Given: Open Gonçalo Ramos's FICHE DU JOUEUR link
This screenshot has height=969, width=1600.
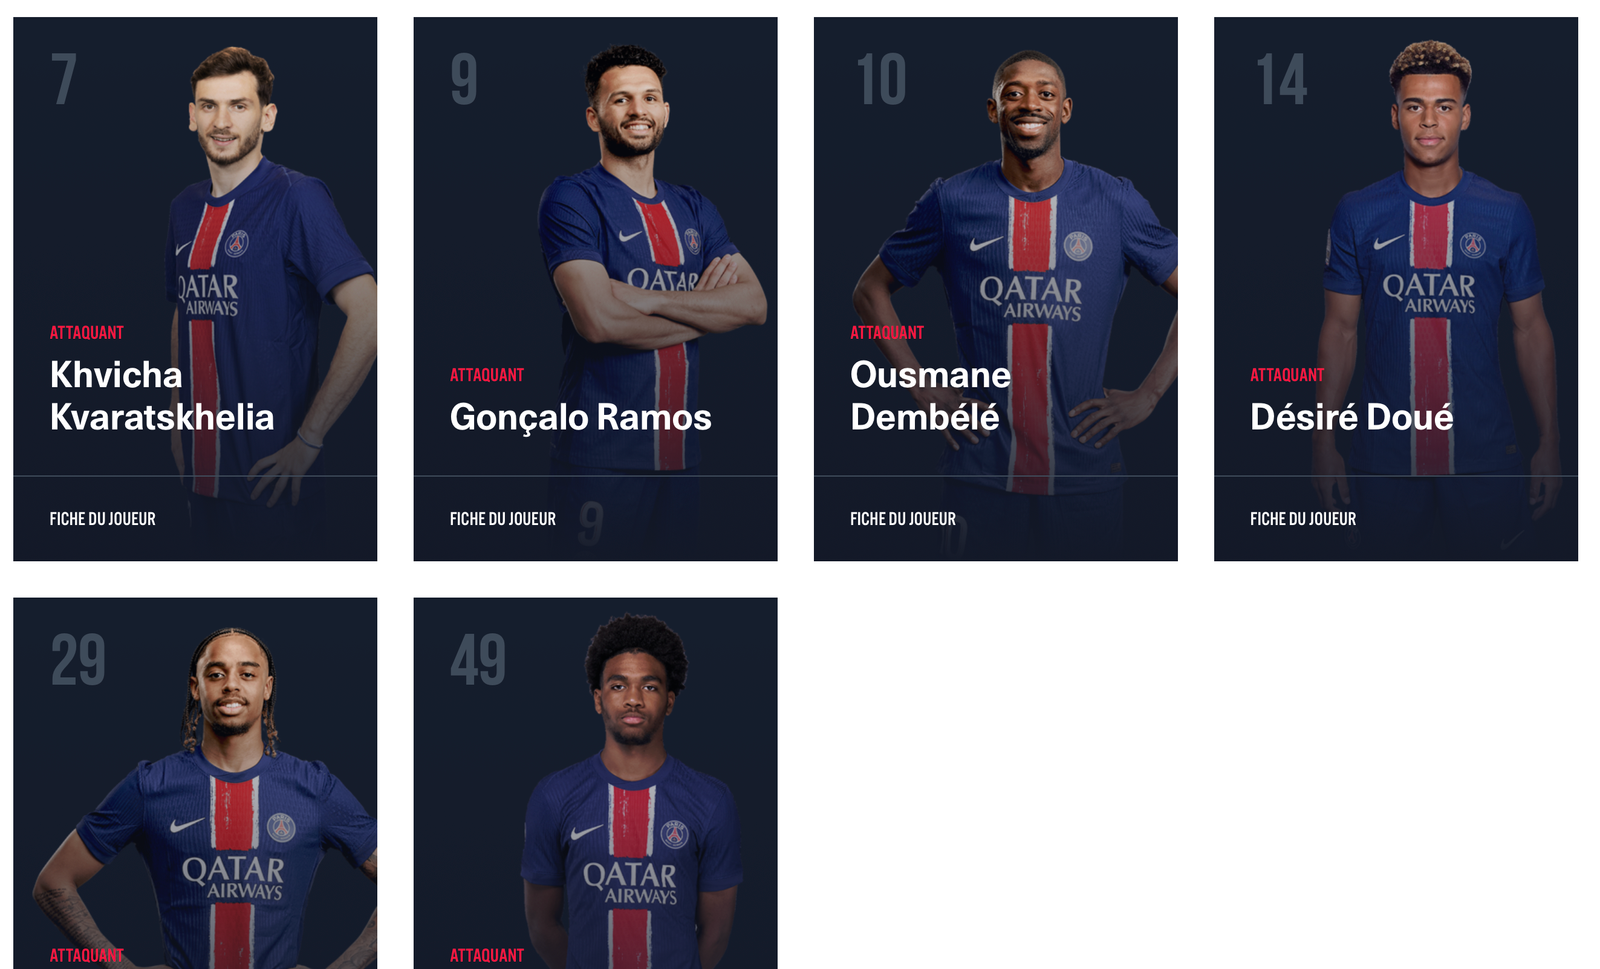Looking at the screenshot, I should click(503, 519).
